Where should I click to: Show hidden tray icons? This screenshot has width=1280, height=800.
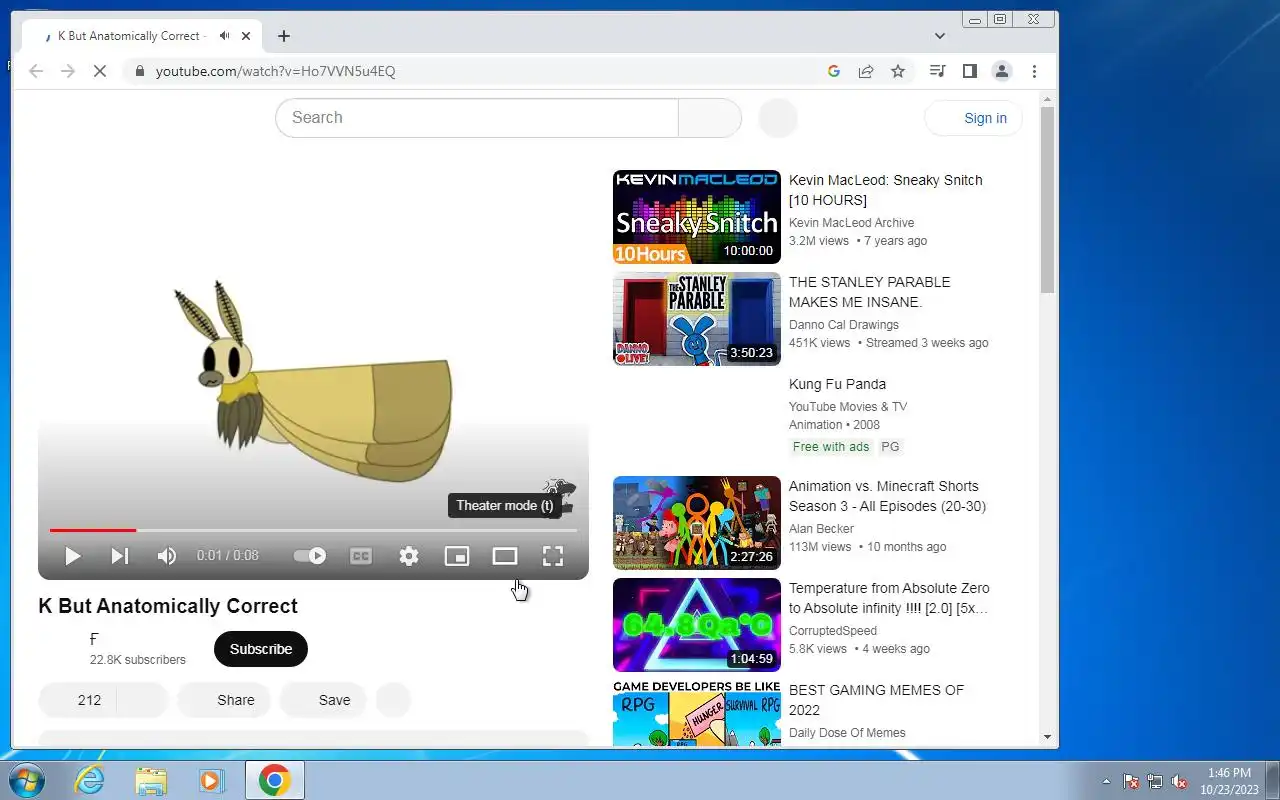1106,781
